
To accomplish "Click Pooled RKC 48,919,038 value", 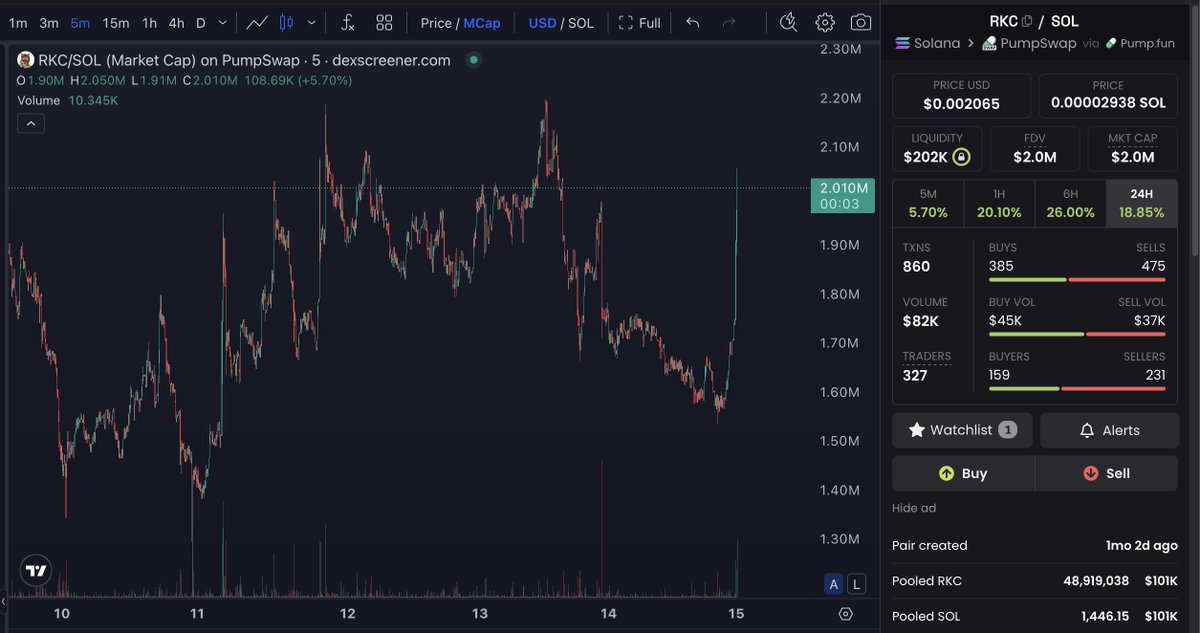I will (x=1097, y=581).
